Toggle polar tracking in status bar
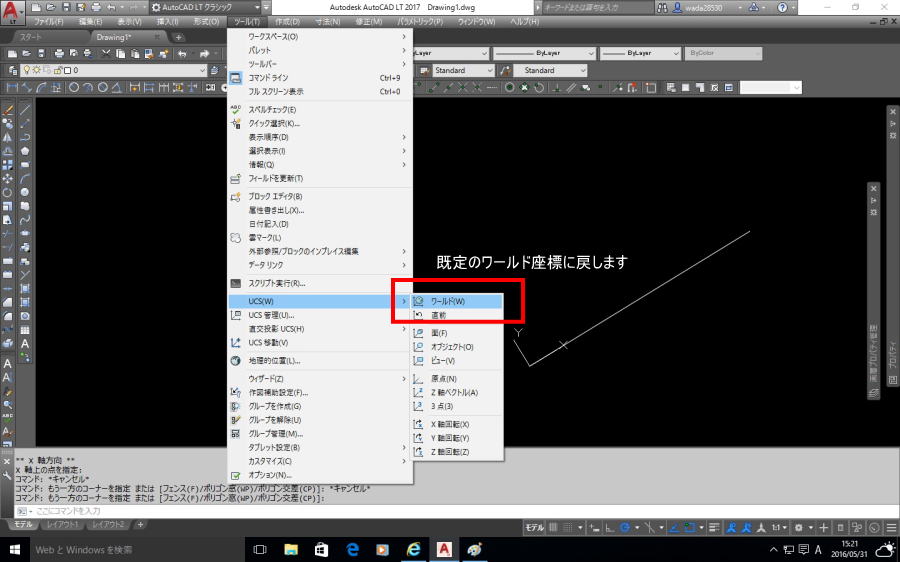900x562 pixels. (x=625, y=528)
